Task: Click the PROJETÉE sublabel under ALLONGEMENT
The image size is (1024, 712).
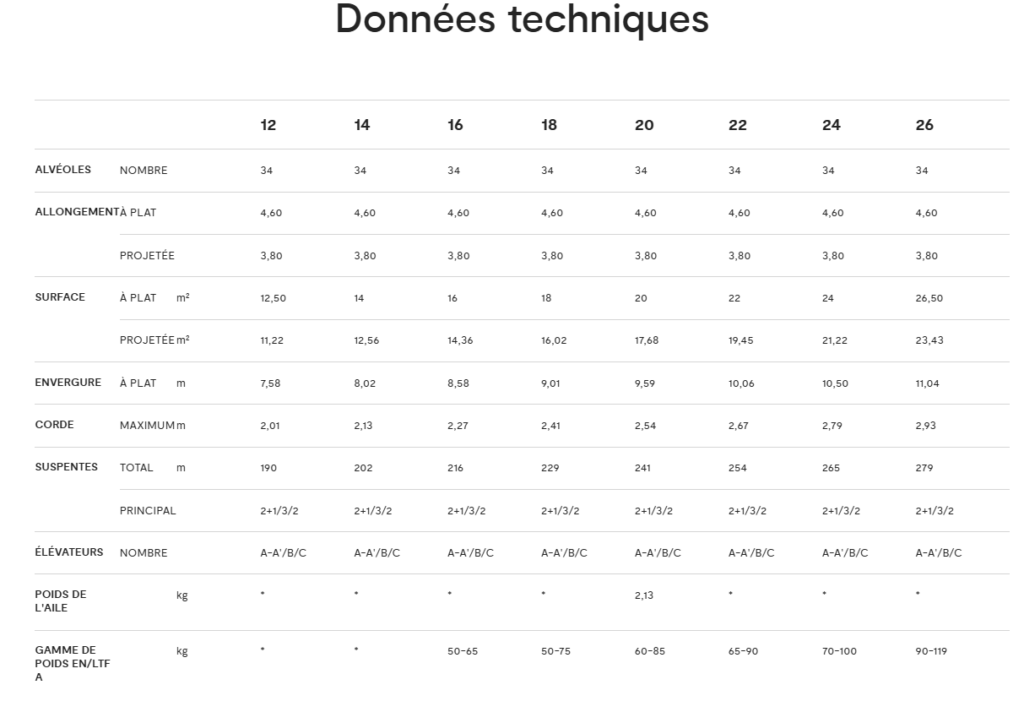Action: 147,255
